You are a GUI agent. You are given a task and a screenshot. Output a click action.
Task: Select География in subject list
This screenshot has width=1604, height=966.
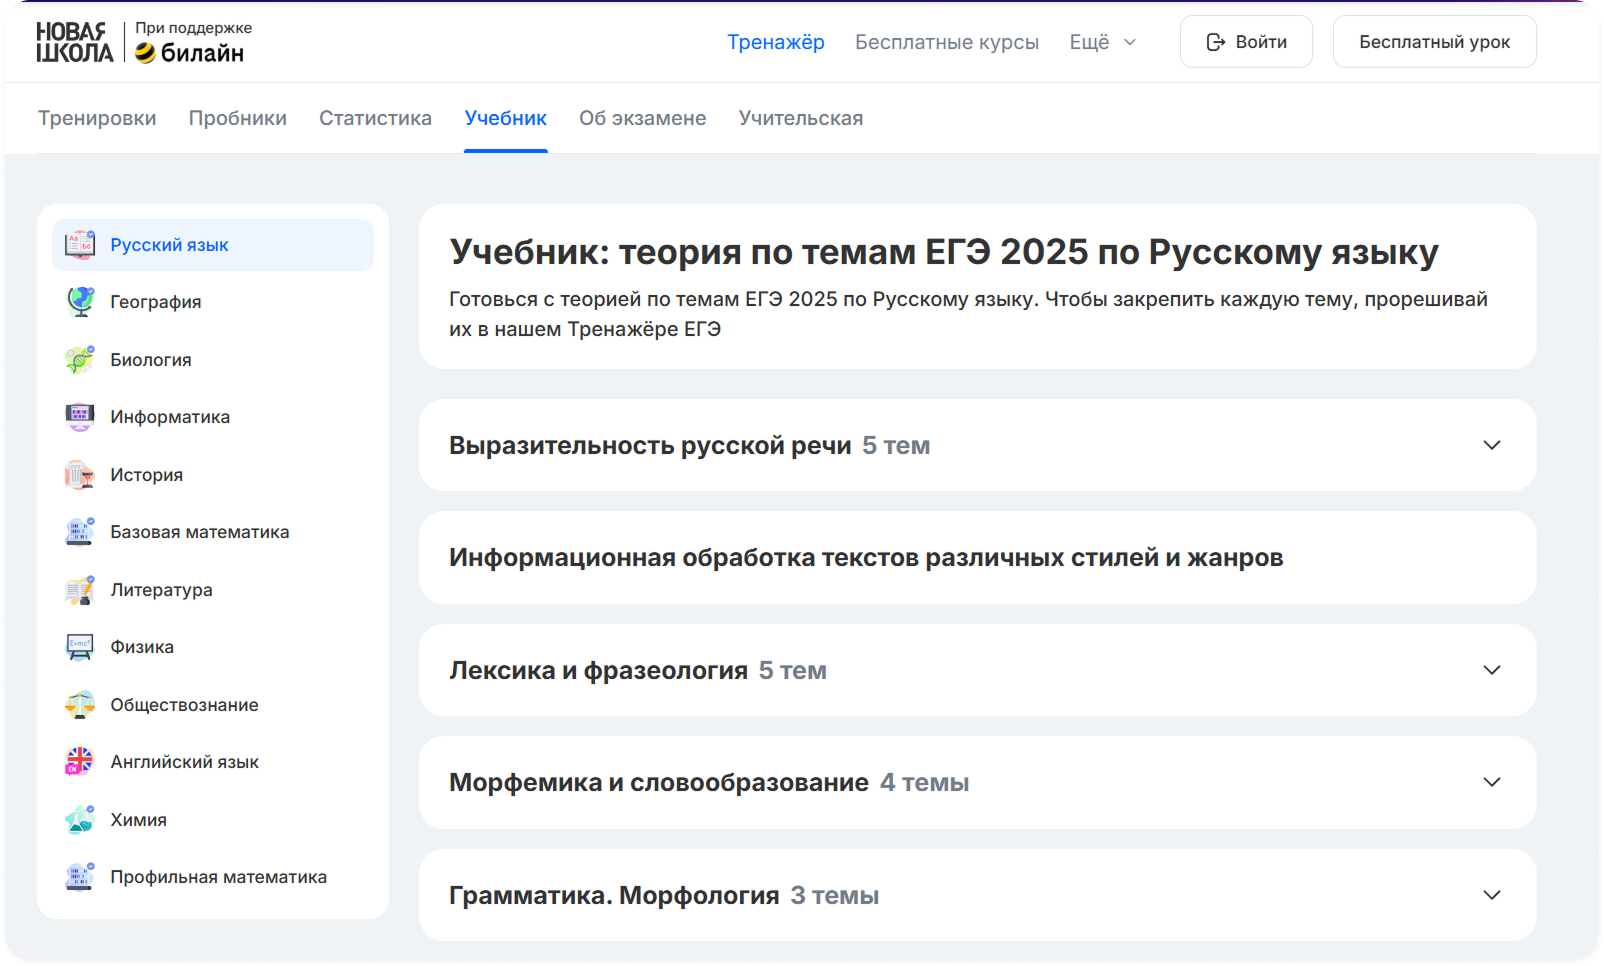[213, 302]
